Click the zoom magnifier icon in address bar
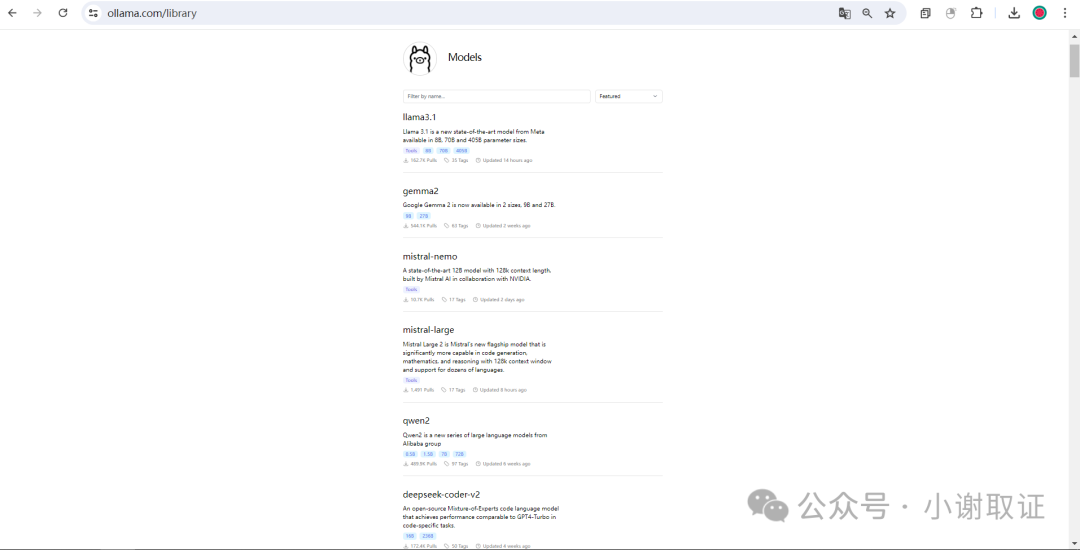 point(867,13)
